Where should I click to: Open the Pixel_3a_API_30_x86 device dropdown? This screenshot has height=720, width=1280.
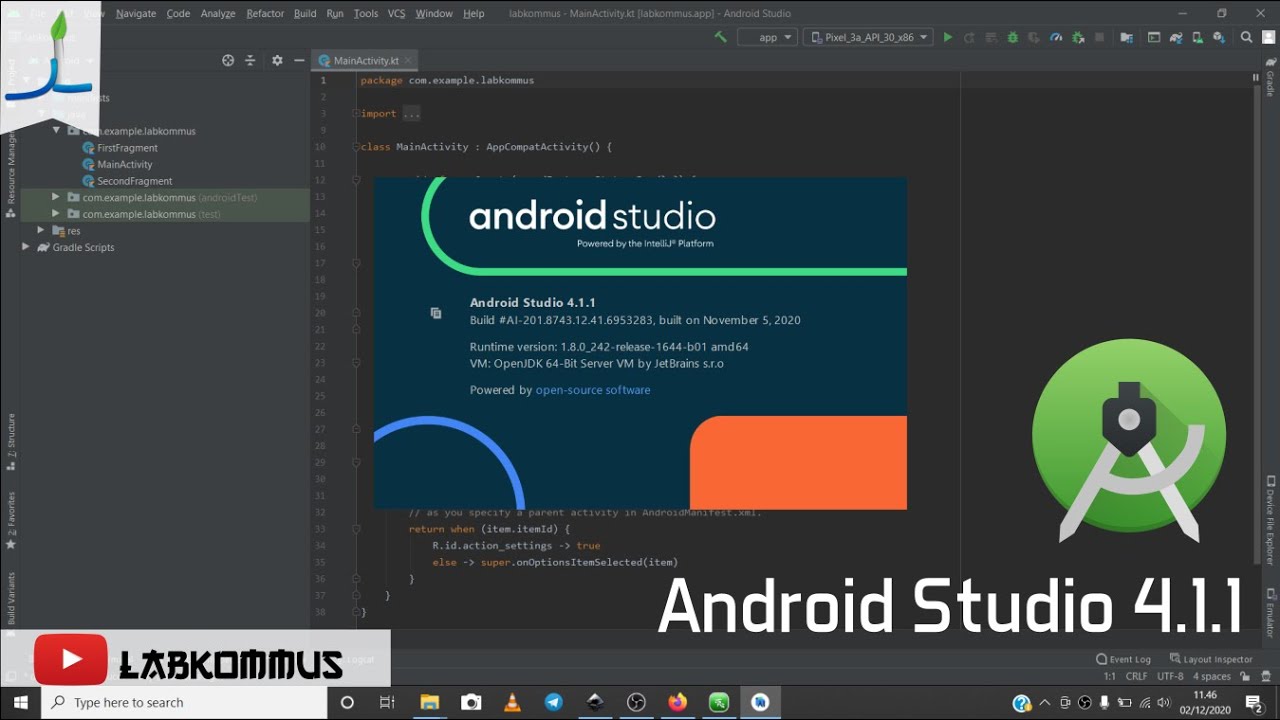[868, 37]
